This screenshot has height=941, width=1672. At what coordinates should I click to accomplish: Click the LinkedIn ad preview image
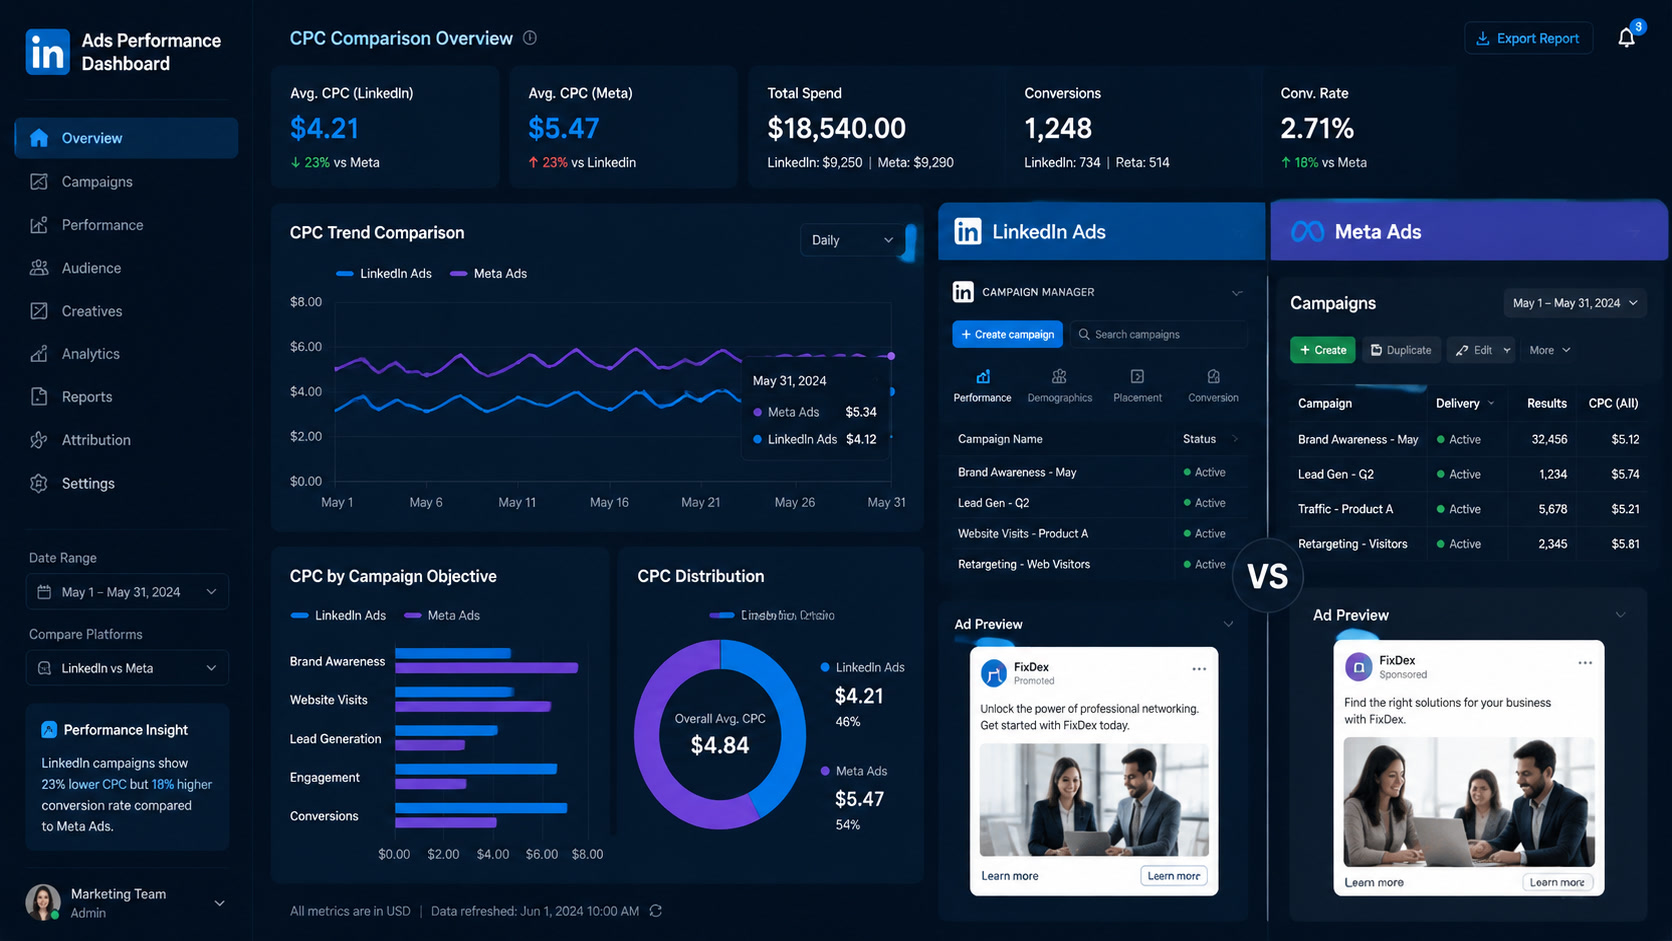(1094, 800)
